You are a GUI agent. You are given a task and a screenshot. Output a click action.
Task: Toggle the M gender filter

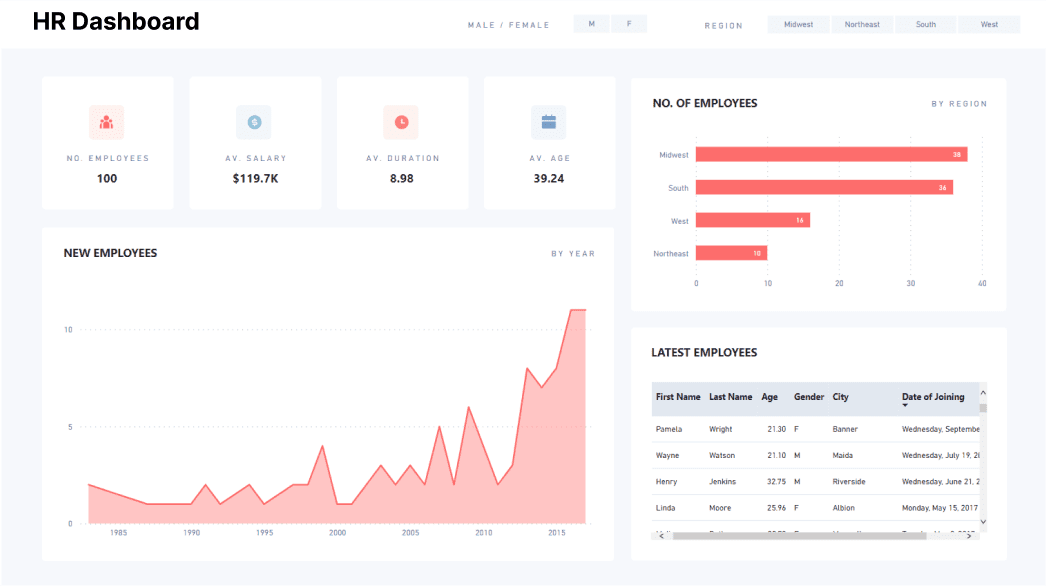click(589, 22)
